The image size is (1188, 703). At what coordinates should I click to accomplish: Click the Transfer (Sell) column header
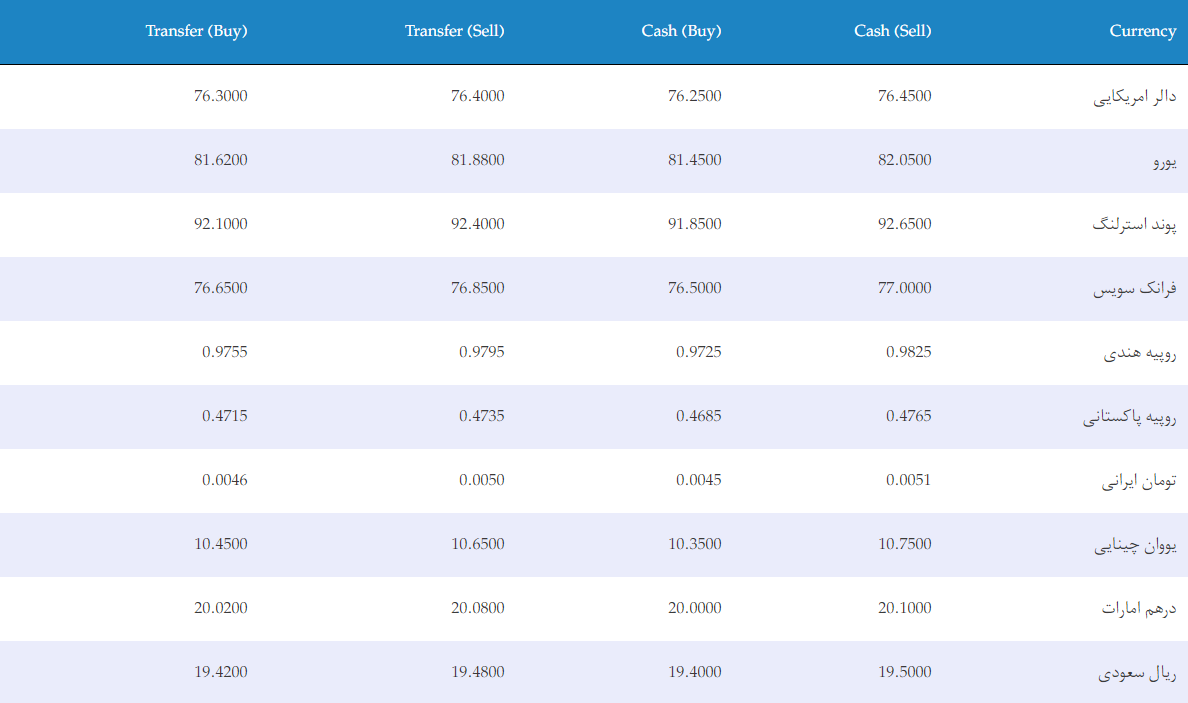coord(455,31)
